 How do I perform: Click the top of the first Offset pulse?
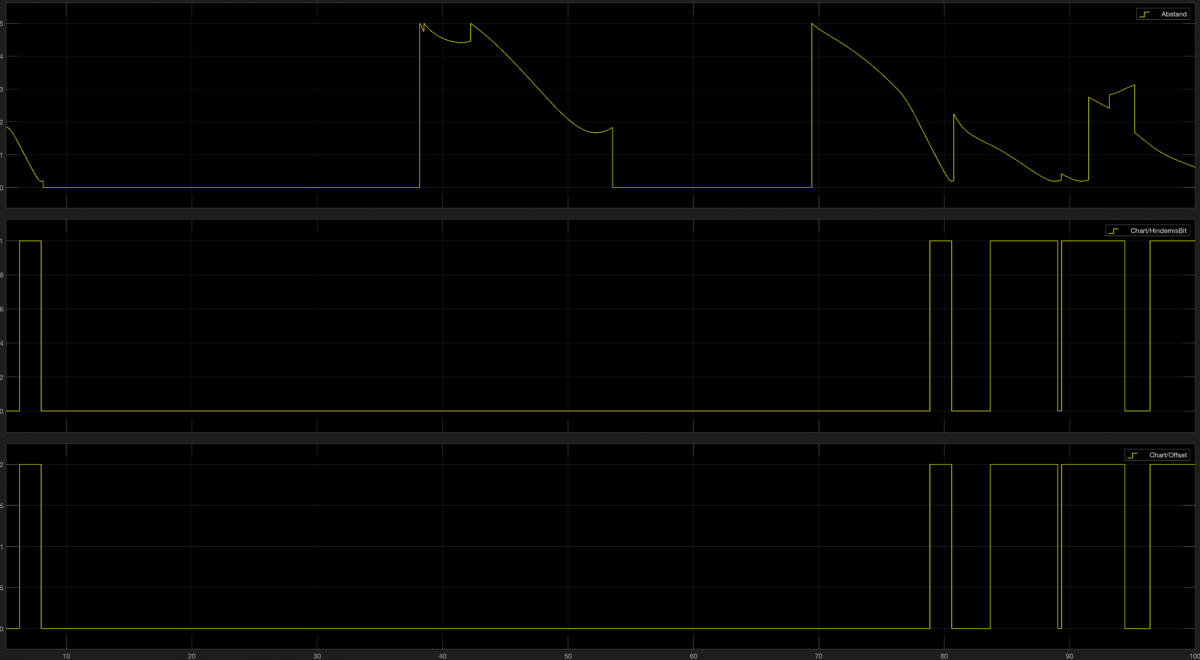click(30, 465)
